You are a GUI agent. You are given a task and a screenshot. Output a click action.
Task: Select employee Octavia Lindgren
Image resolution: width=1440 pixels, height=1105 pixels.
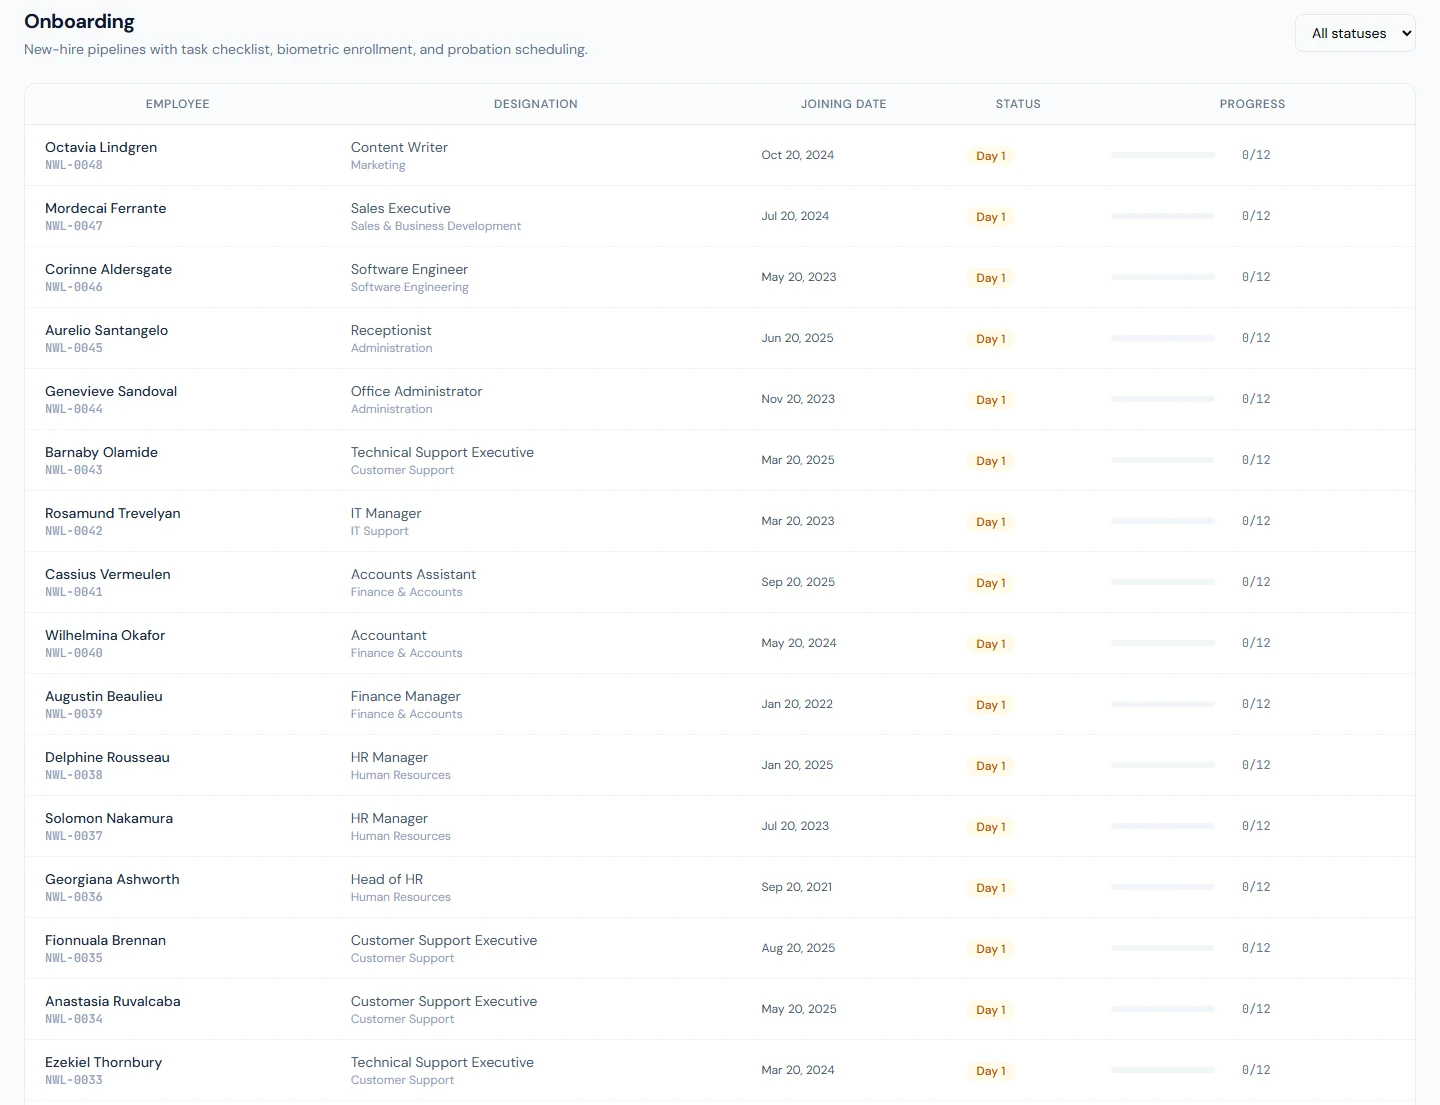tap(101, 147)
